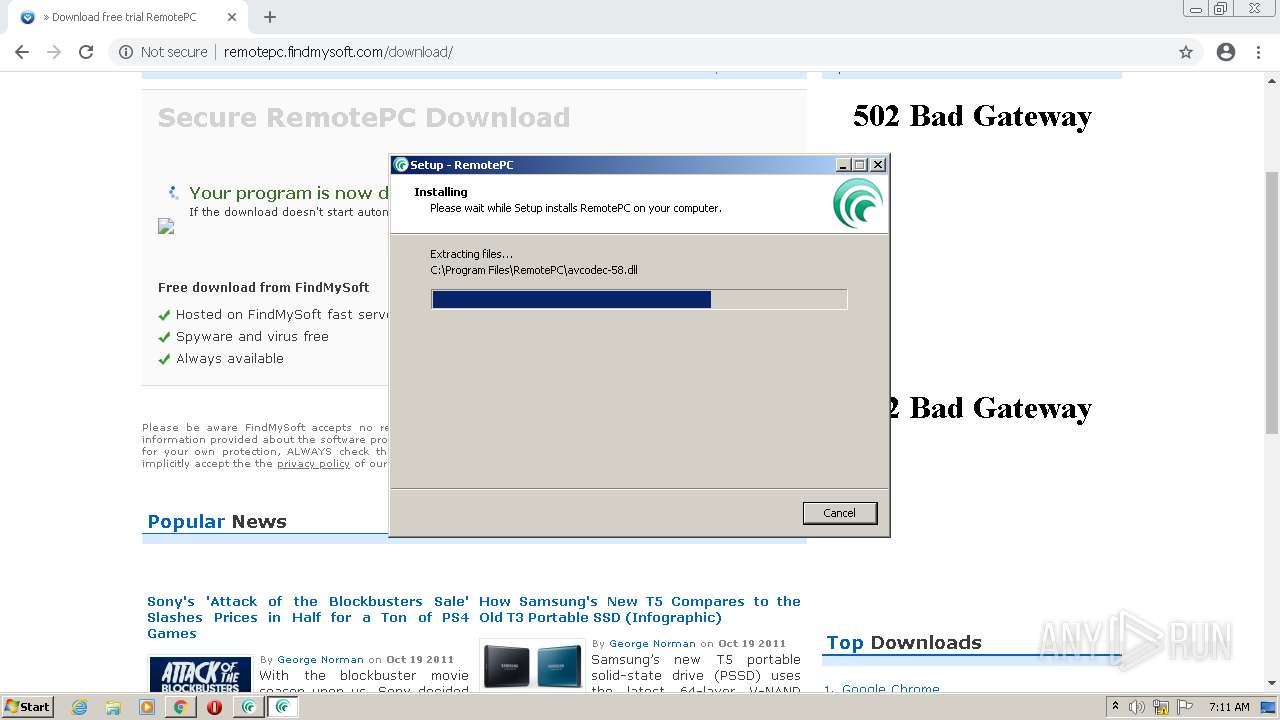This screenshot has height=720, width=1280.
Task: Cancel the RemotePC installation
Action: tap(839, 513)
